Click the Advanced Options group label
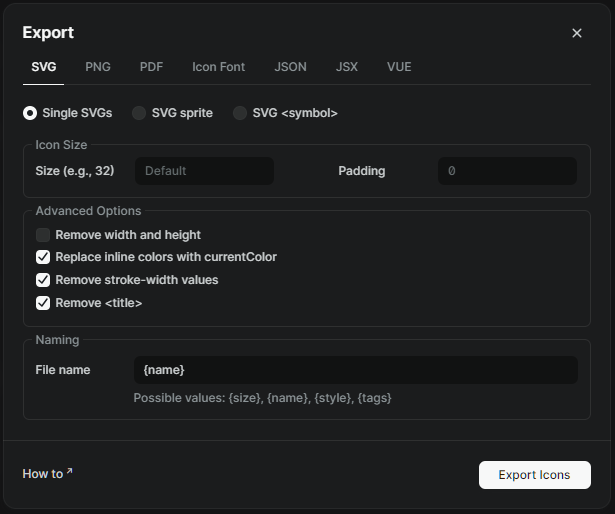The width and height of the screenshot is (615, 514). [88, 211]
